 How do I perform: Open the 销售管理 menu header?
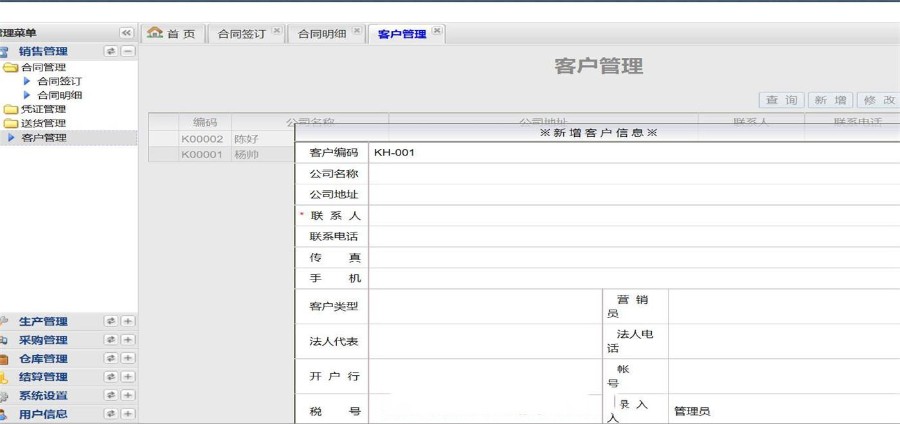pos(43,52)
